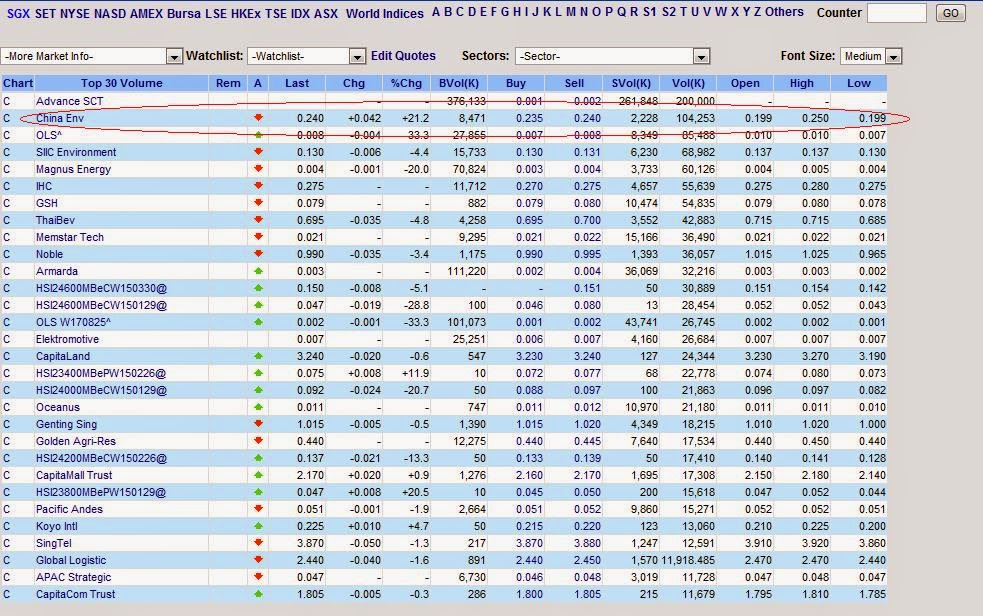Click SingTel open price 3.910
This screenshot has width=983, height=616.
pyautogui.click(x=759, y=543)
